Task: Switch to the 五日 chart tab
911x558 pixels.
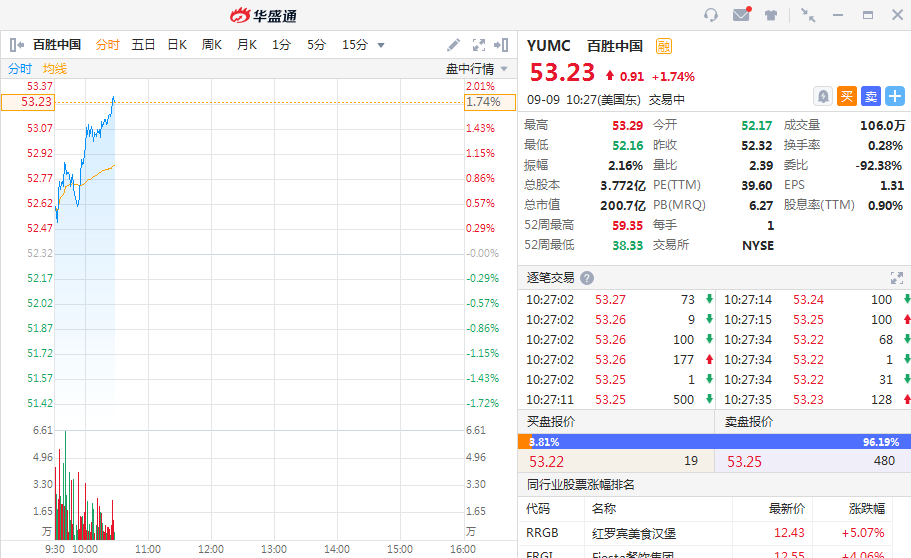Action: pos(143,45)
